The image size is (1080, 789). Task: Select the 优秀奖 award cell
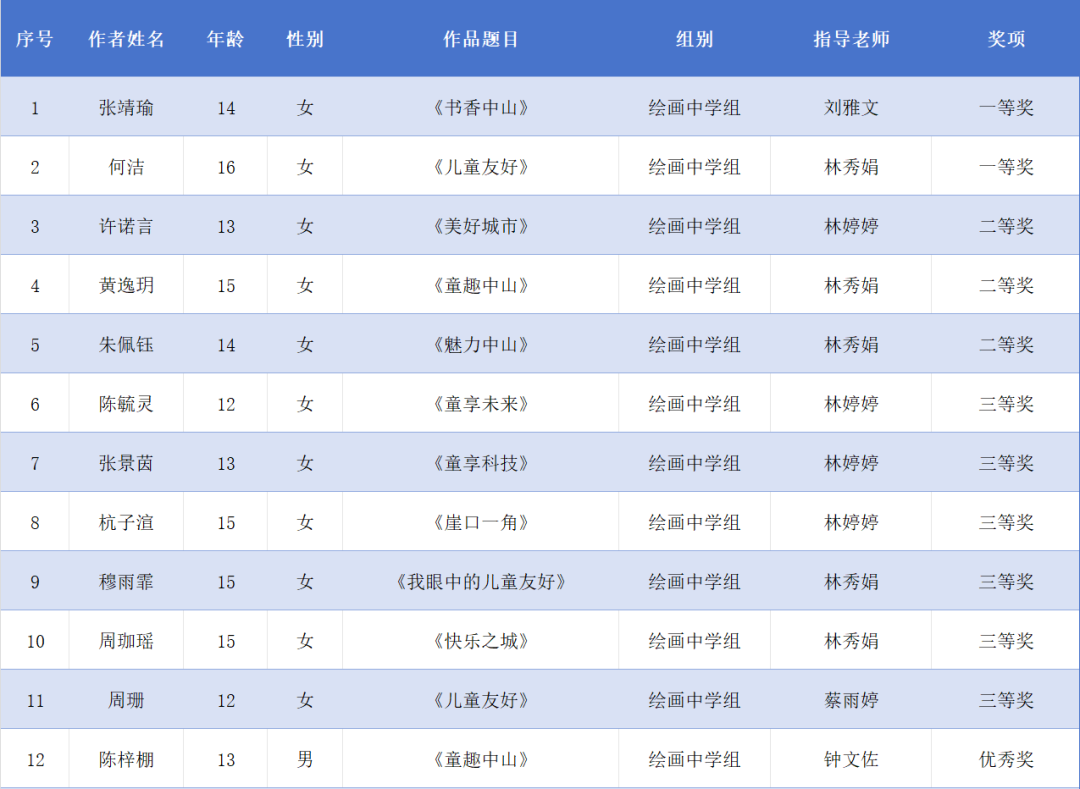pyautogui.click(x=1006, y=760)
